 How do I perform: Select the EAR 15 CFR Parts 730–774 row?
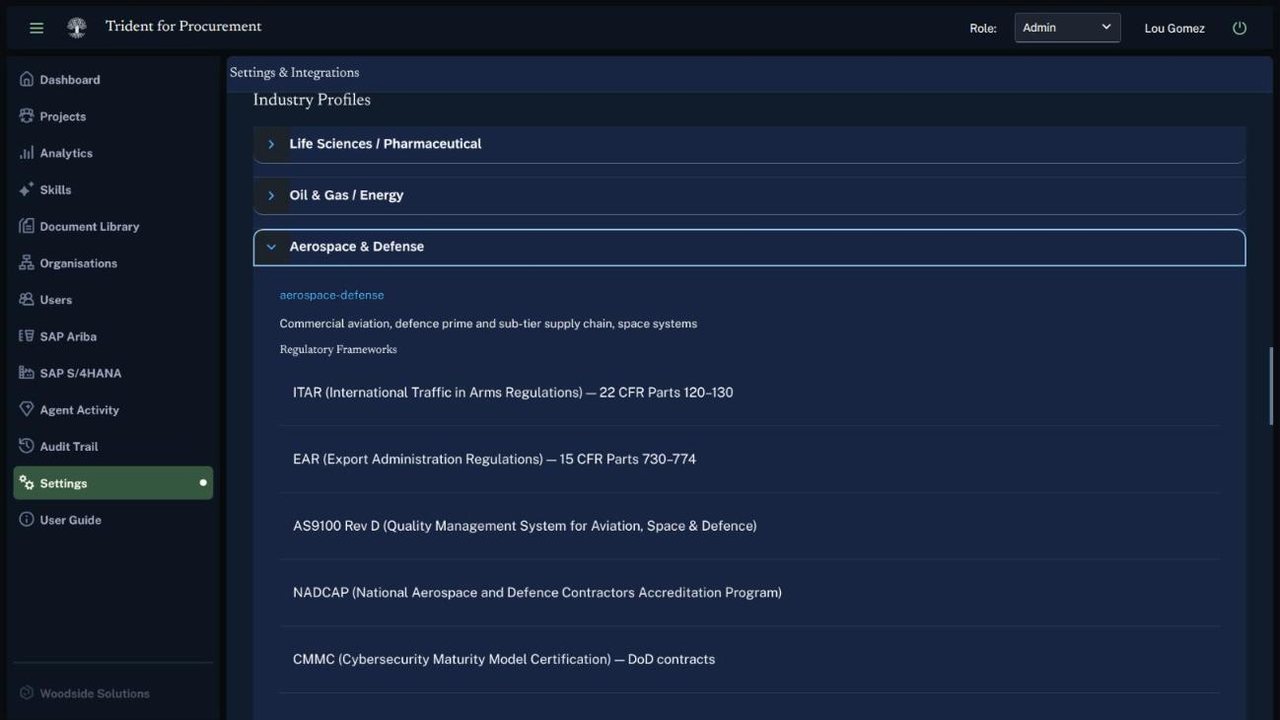750,459
